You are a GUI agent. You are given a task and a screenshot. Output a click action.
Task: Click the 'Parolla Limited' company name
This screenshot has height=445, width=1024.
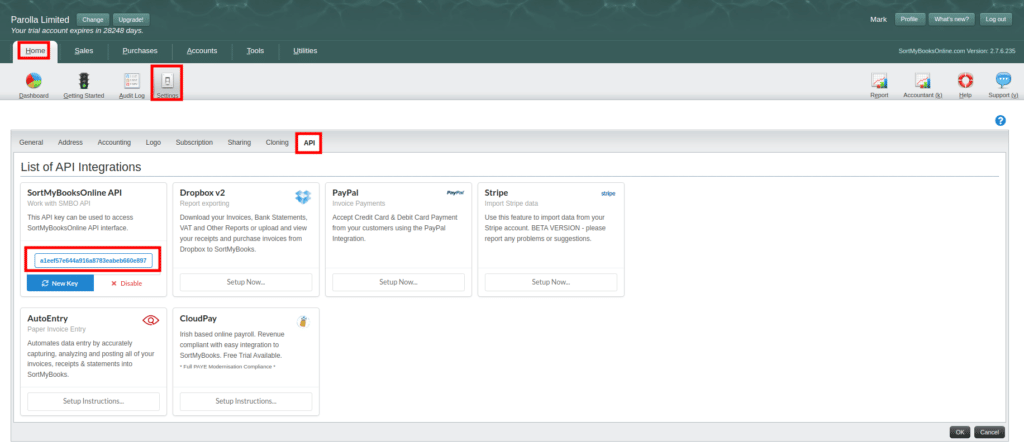(x=40, y=20)
